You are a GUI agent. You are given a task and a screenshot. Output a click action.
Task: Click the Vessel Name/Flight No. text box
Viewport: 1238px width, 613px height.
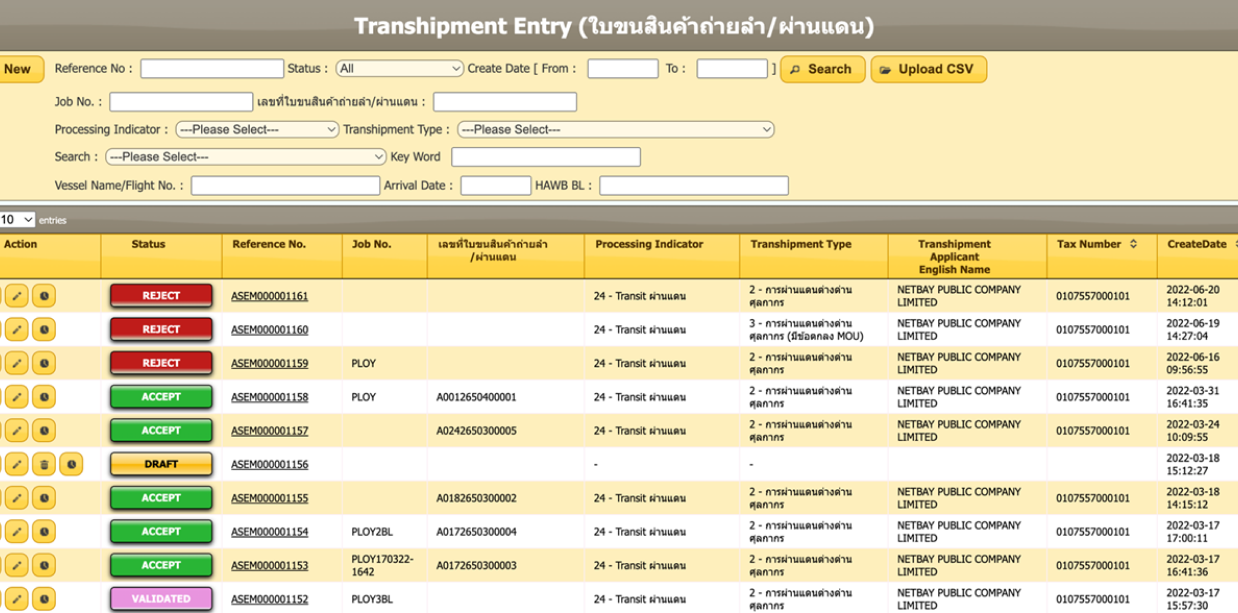(285, 186)
